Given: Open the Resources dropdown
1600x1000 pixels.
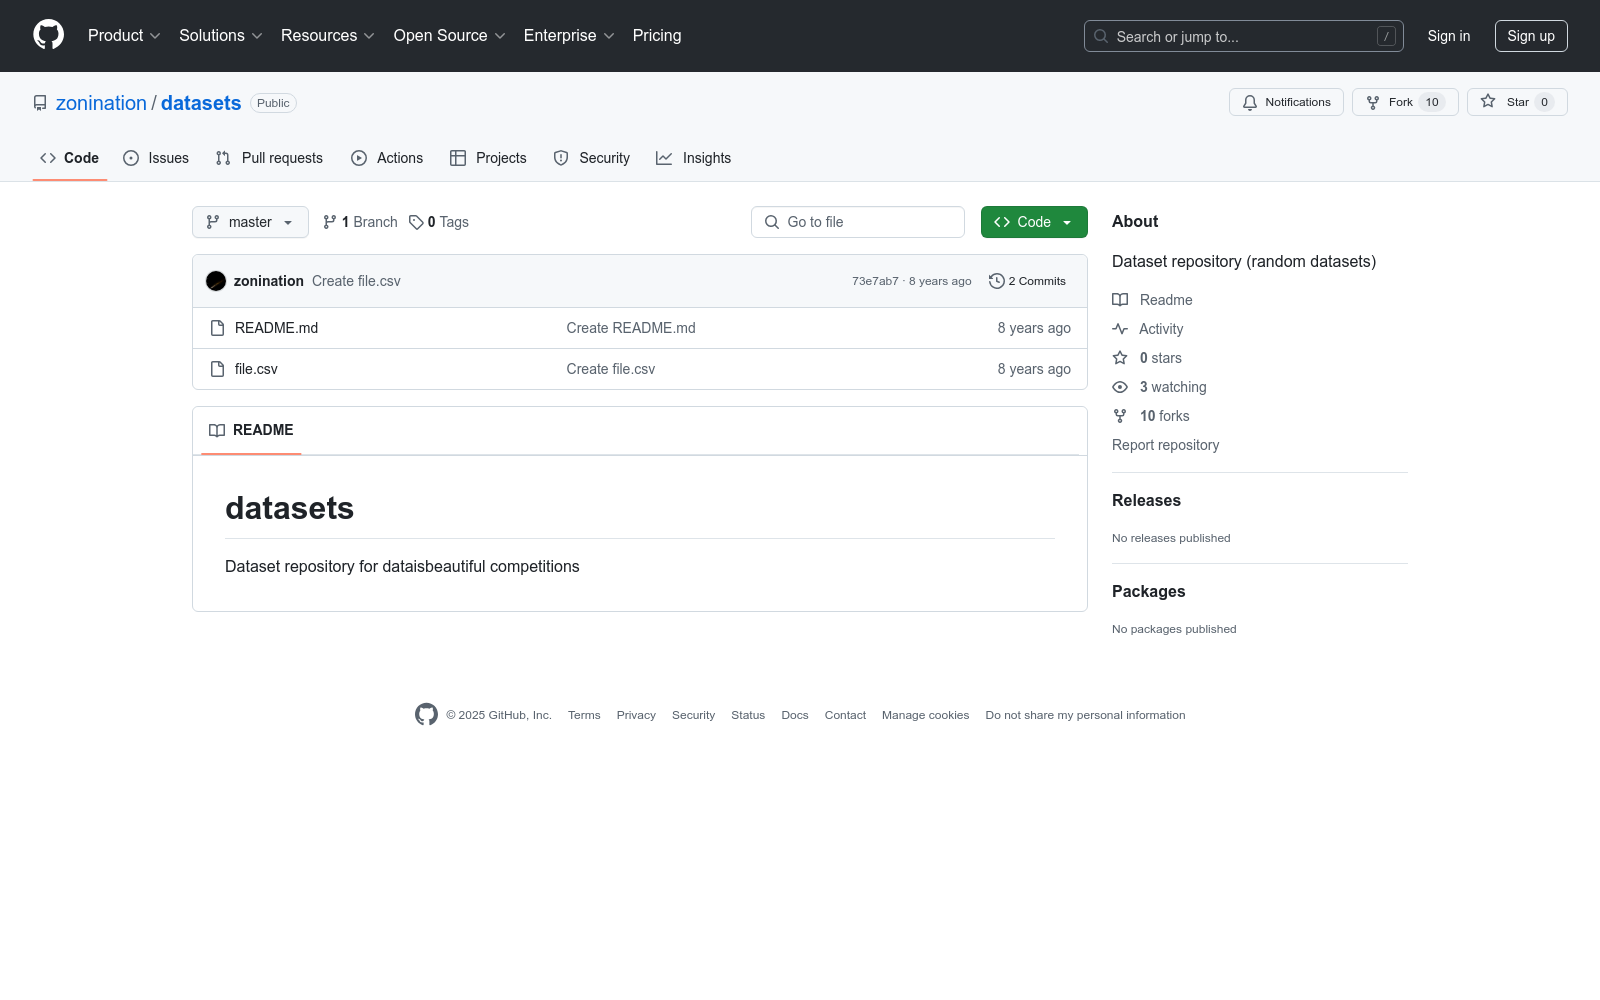Looking at the screenshot, I should tap(328, 35).
